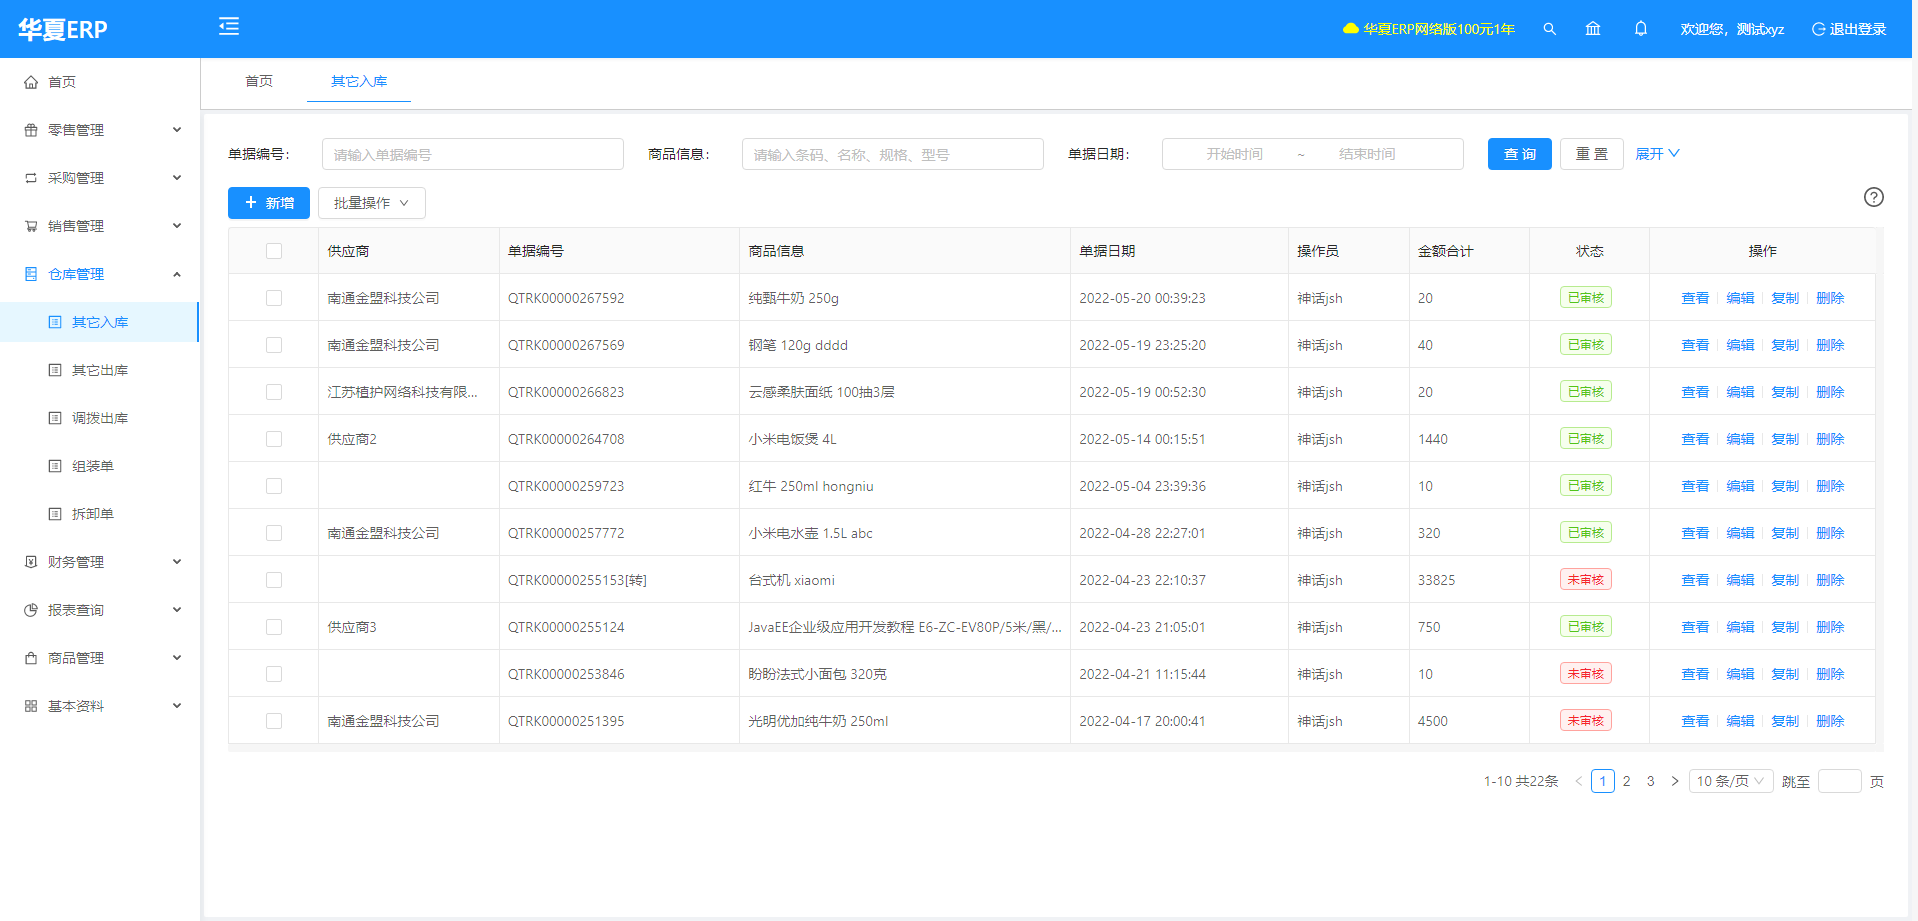
Task: Click the 查询 search button
Action: click(x=1520, y=154)
